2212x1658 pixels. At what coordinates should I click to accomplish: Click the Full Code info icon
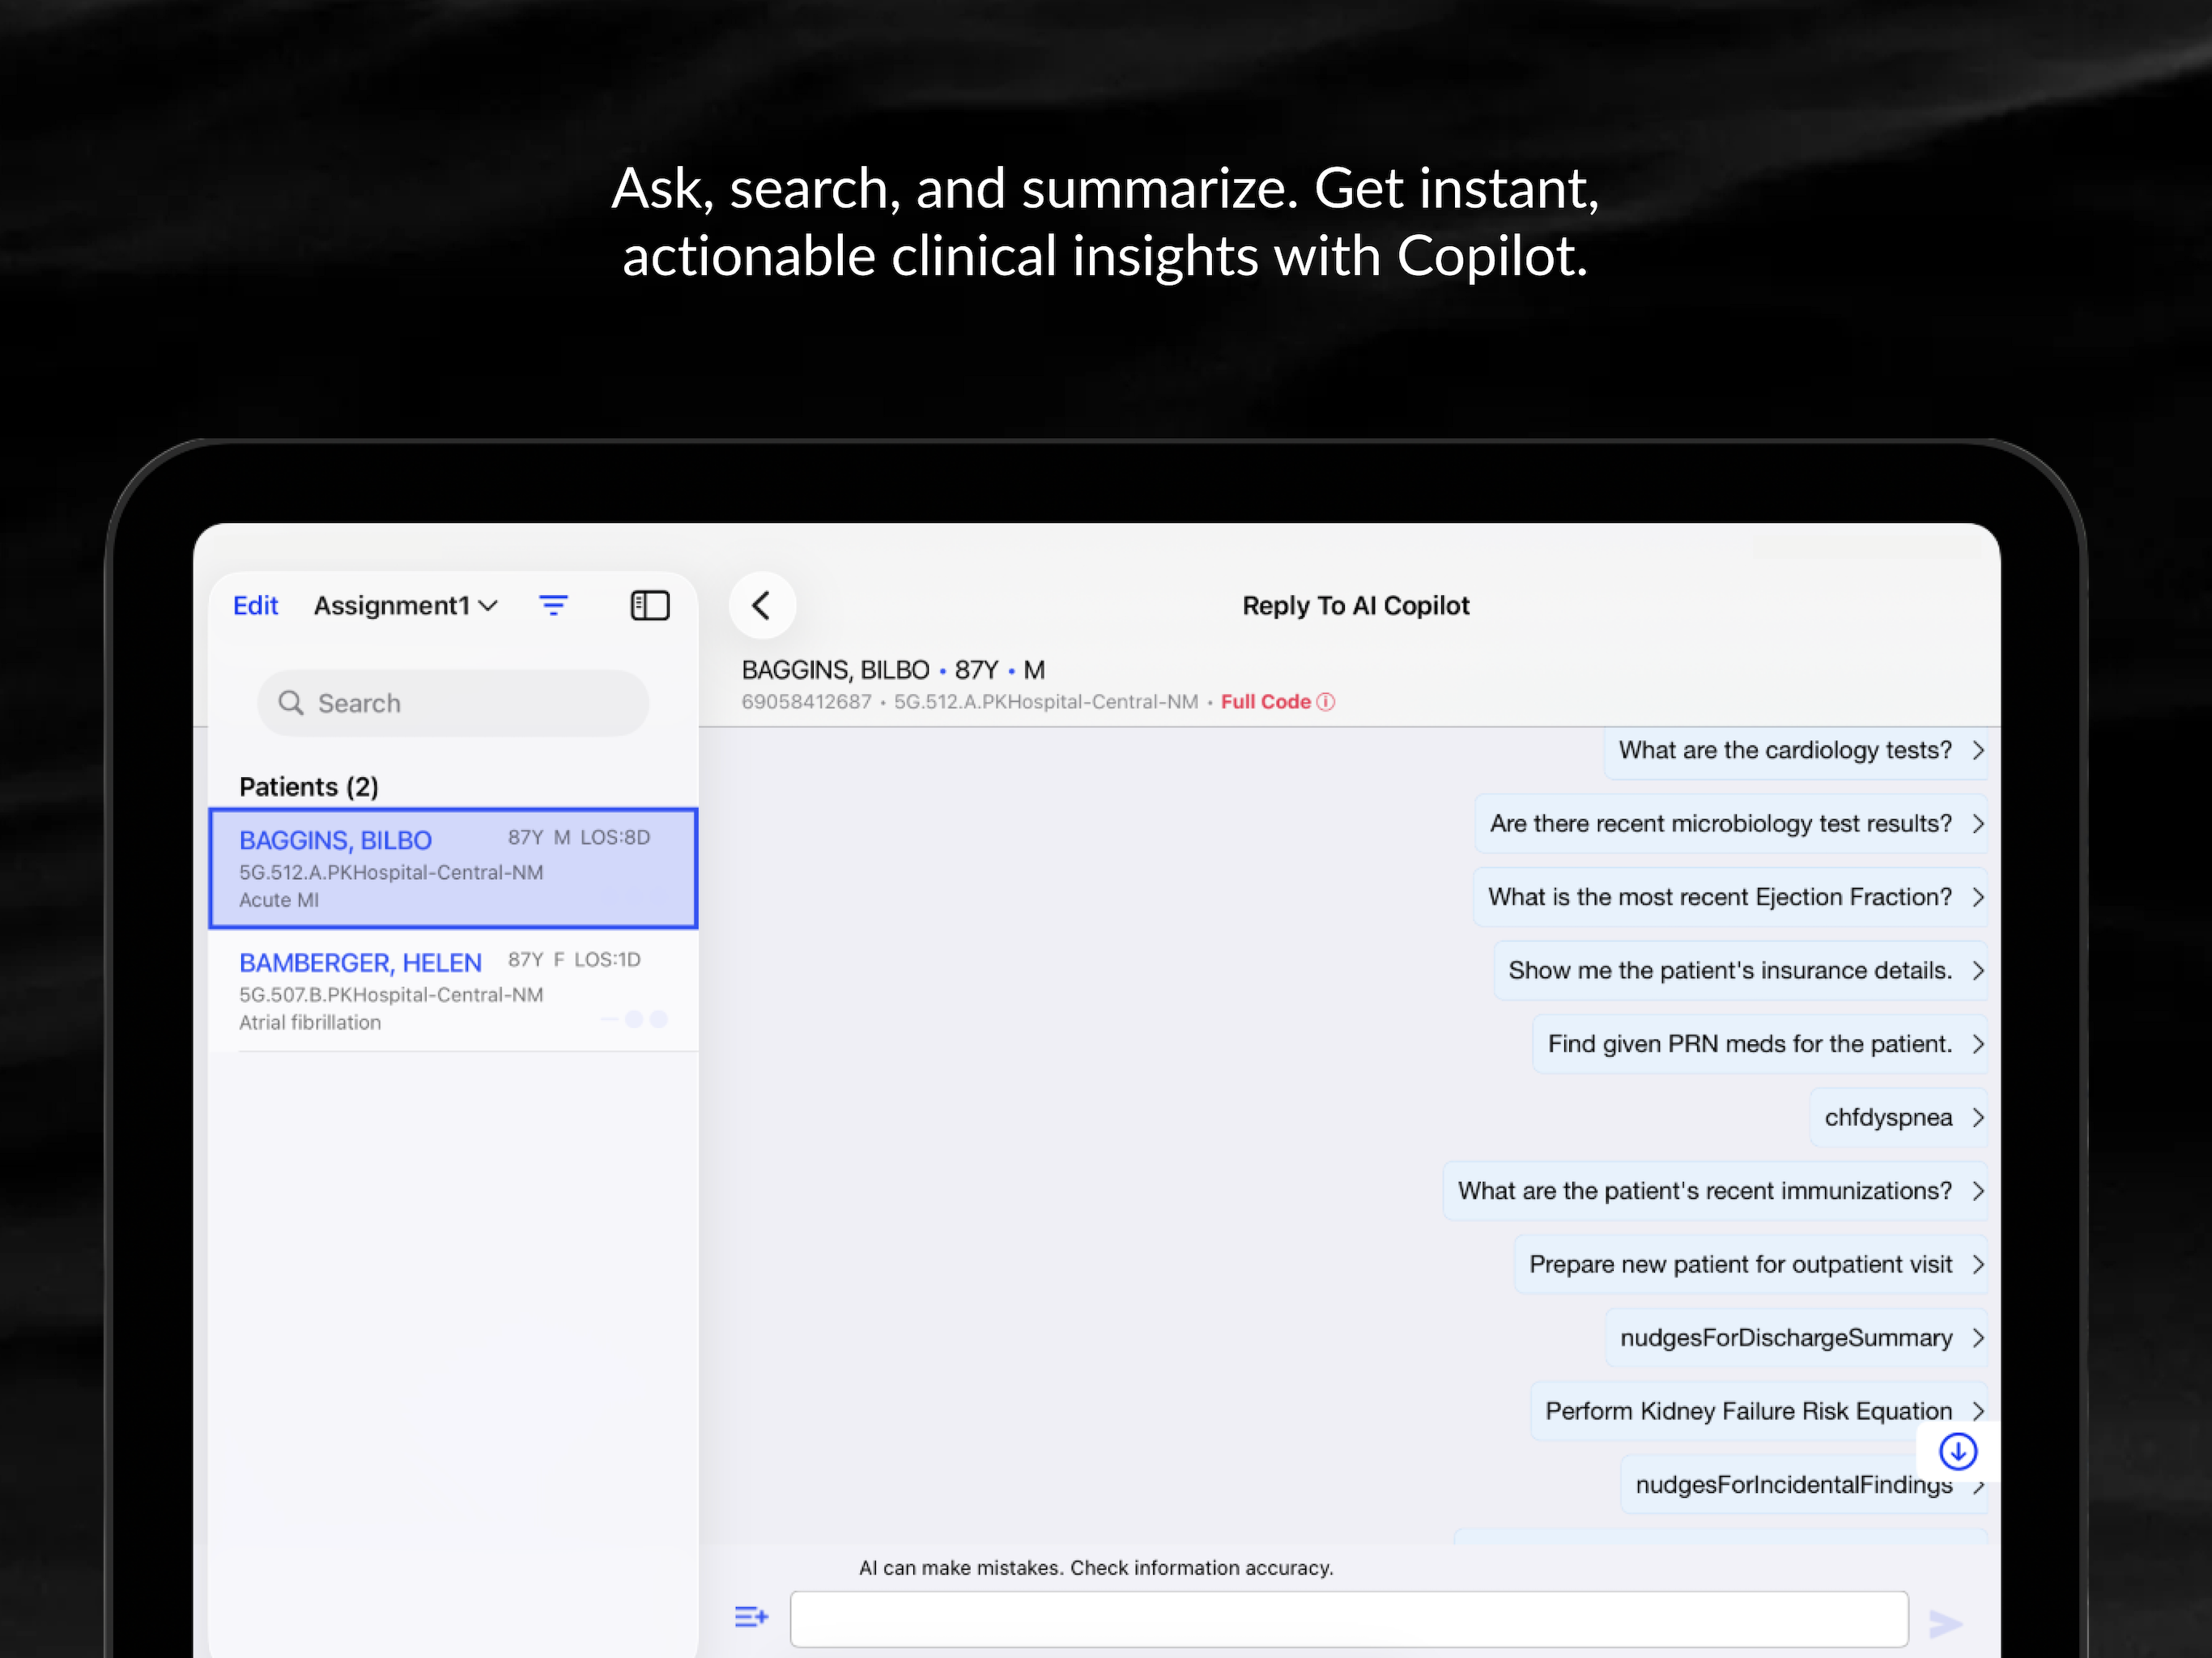[x=1326, y=702]
